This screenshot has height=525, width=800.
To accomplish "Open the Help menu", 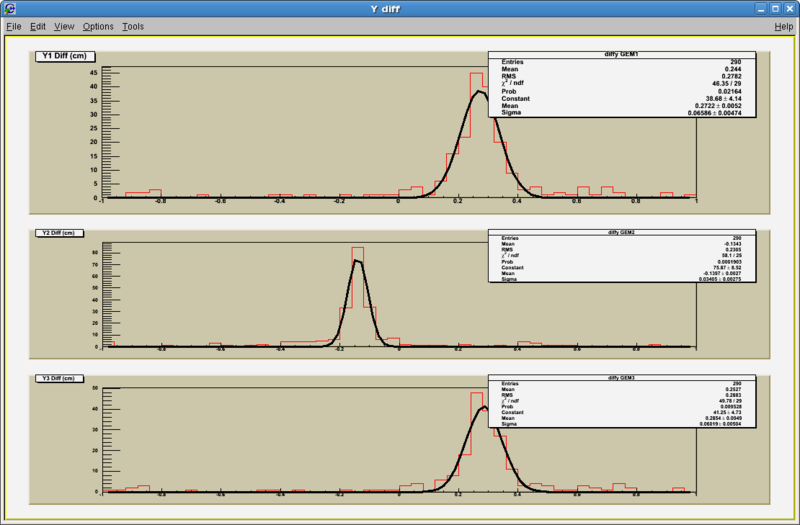I will click(784, 27).
